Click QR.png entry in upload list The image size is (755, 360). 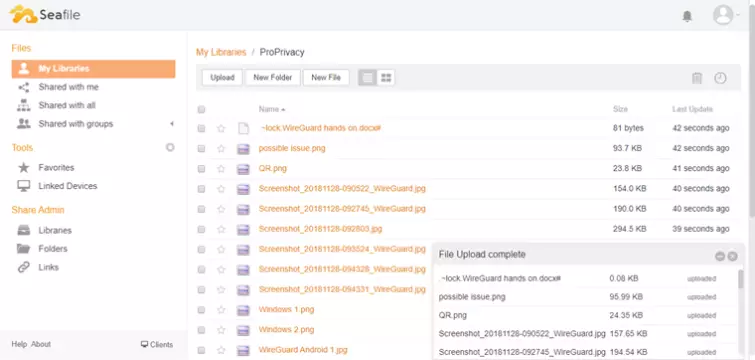click(453, 315)
